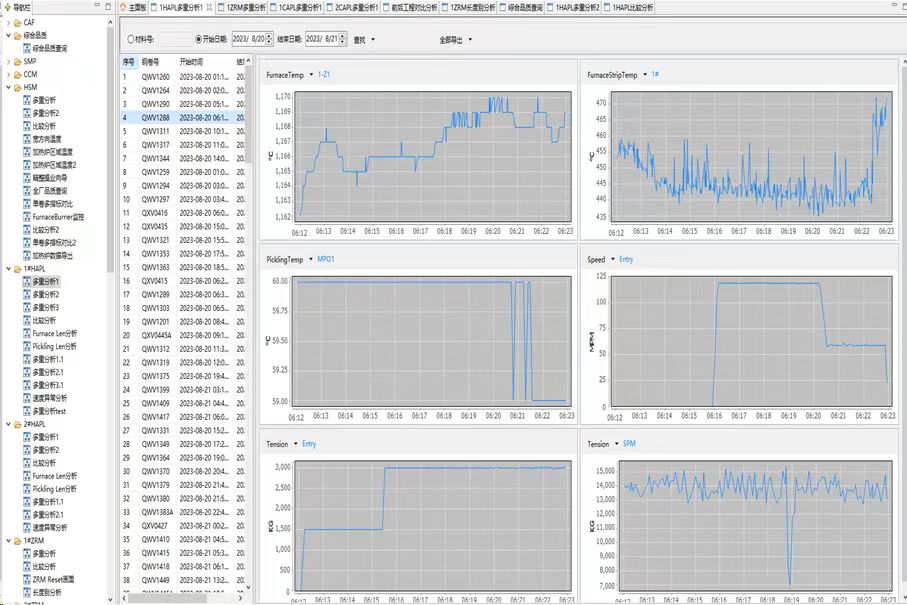Image resolution: width=907 pixels, height=605 pixels.
Task: Switch to the 2CAPL多量分析1 tab
Action: coord(352,8)
